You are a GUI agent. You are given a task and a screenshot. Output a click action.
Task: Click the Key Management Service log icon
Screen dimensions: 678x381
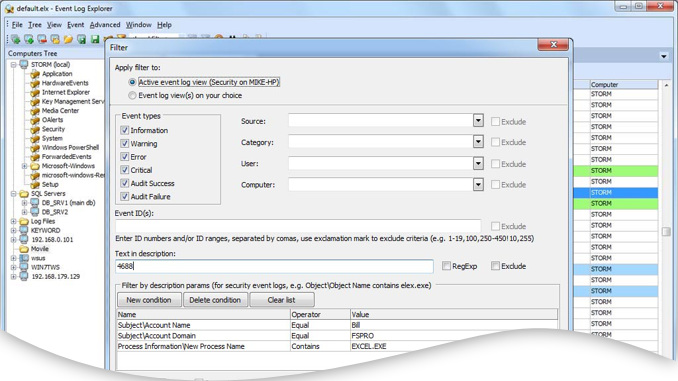(x=35, y=102)
